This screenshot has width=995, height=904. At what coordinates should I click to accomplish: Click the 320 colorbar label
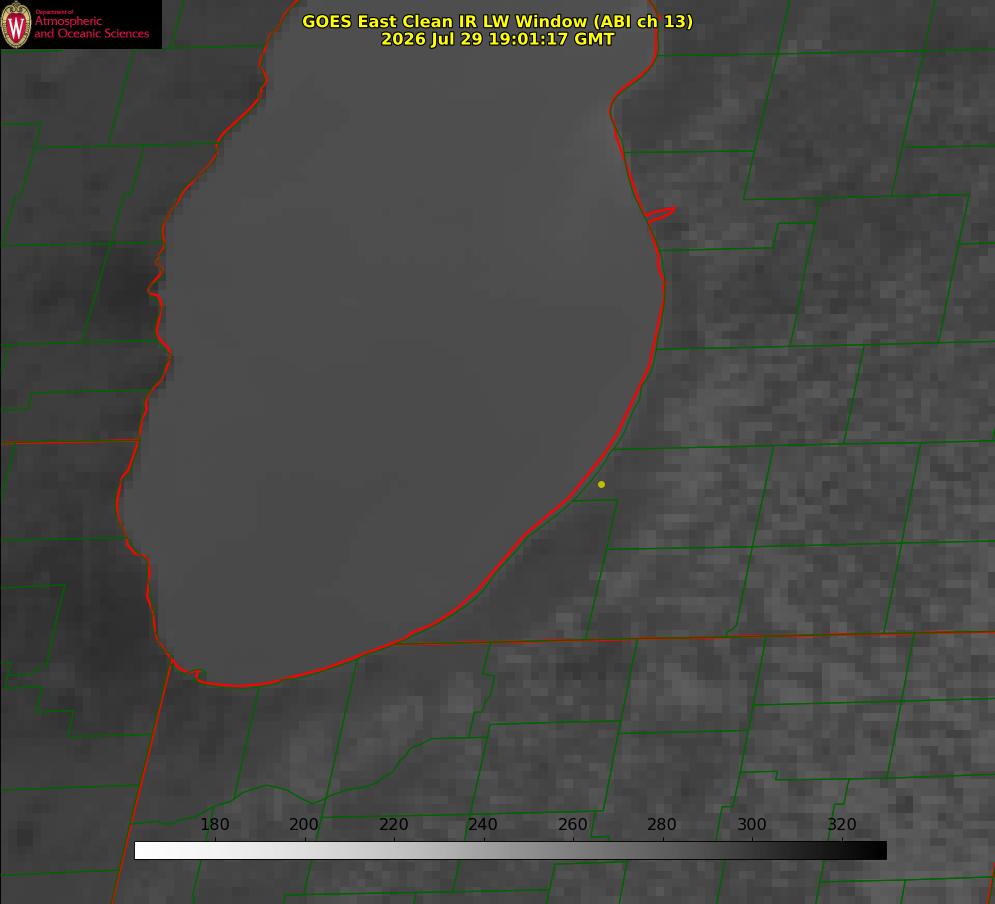(x=842, y=824)
